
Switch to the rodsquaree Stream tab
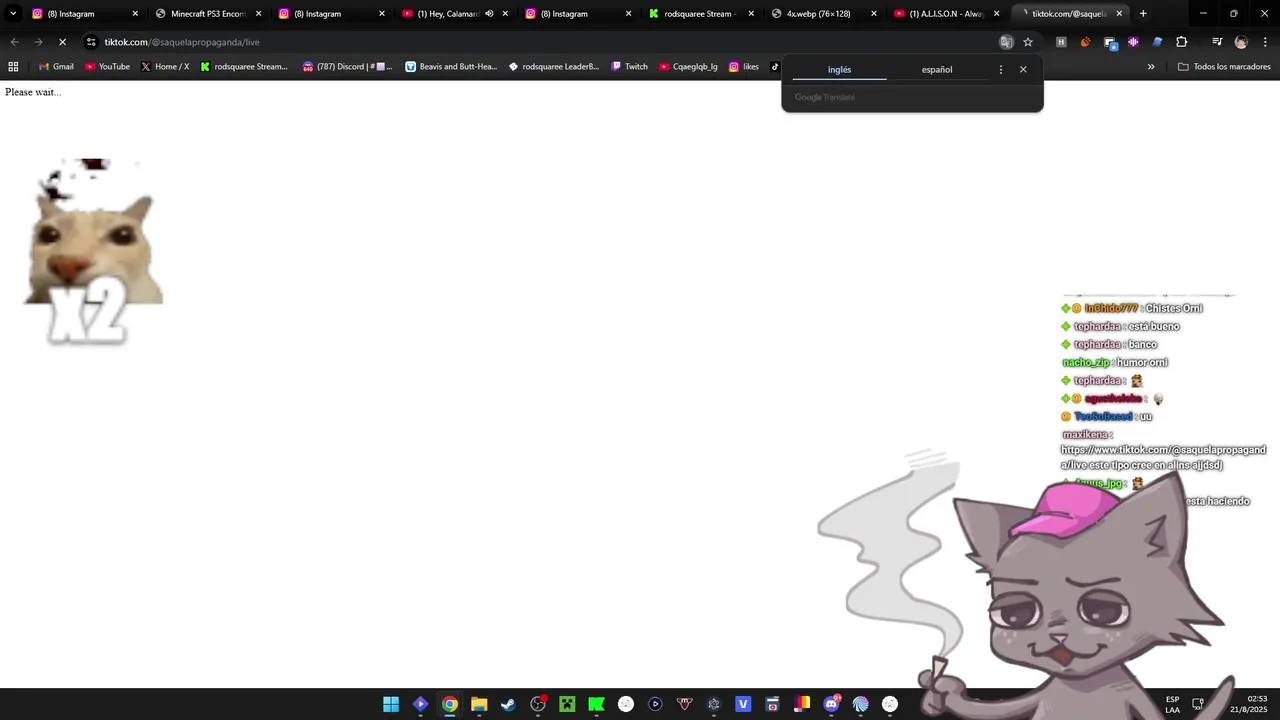pyautogui.click(x=700, y=14)
